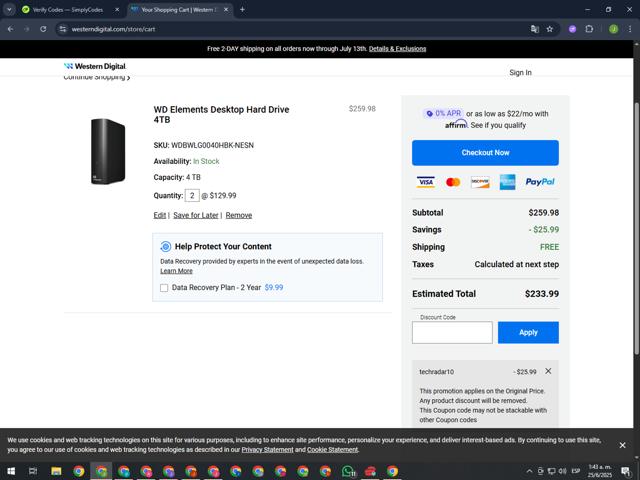Click the Estimated Total $233.99 value
Screen dimensions: 640x480
tap(542, 293)
